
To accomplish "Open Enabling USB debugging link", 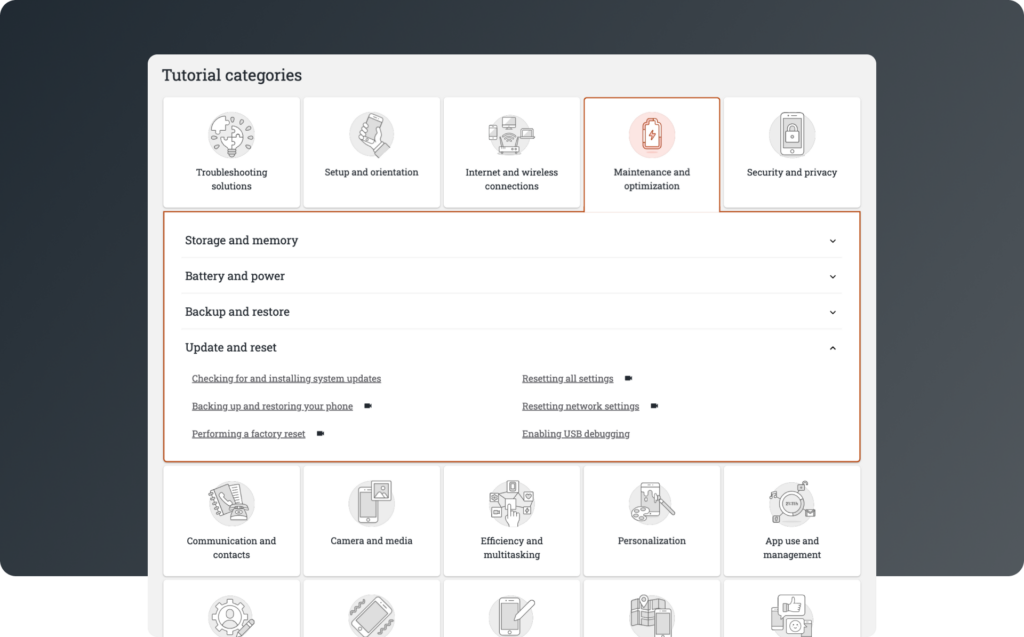I will [x=576, y=433].
